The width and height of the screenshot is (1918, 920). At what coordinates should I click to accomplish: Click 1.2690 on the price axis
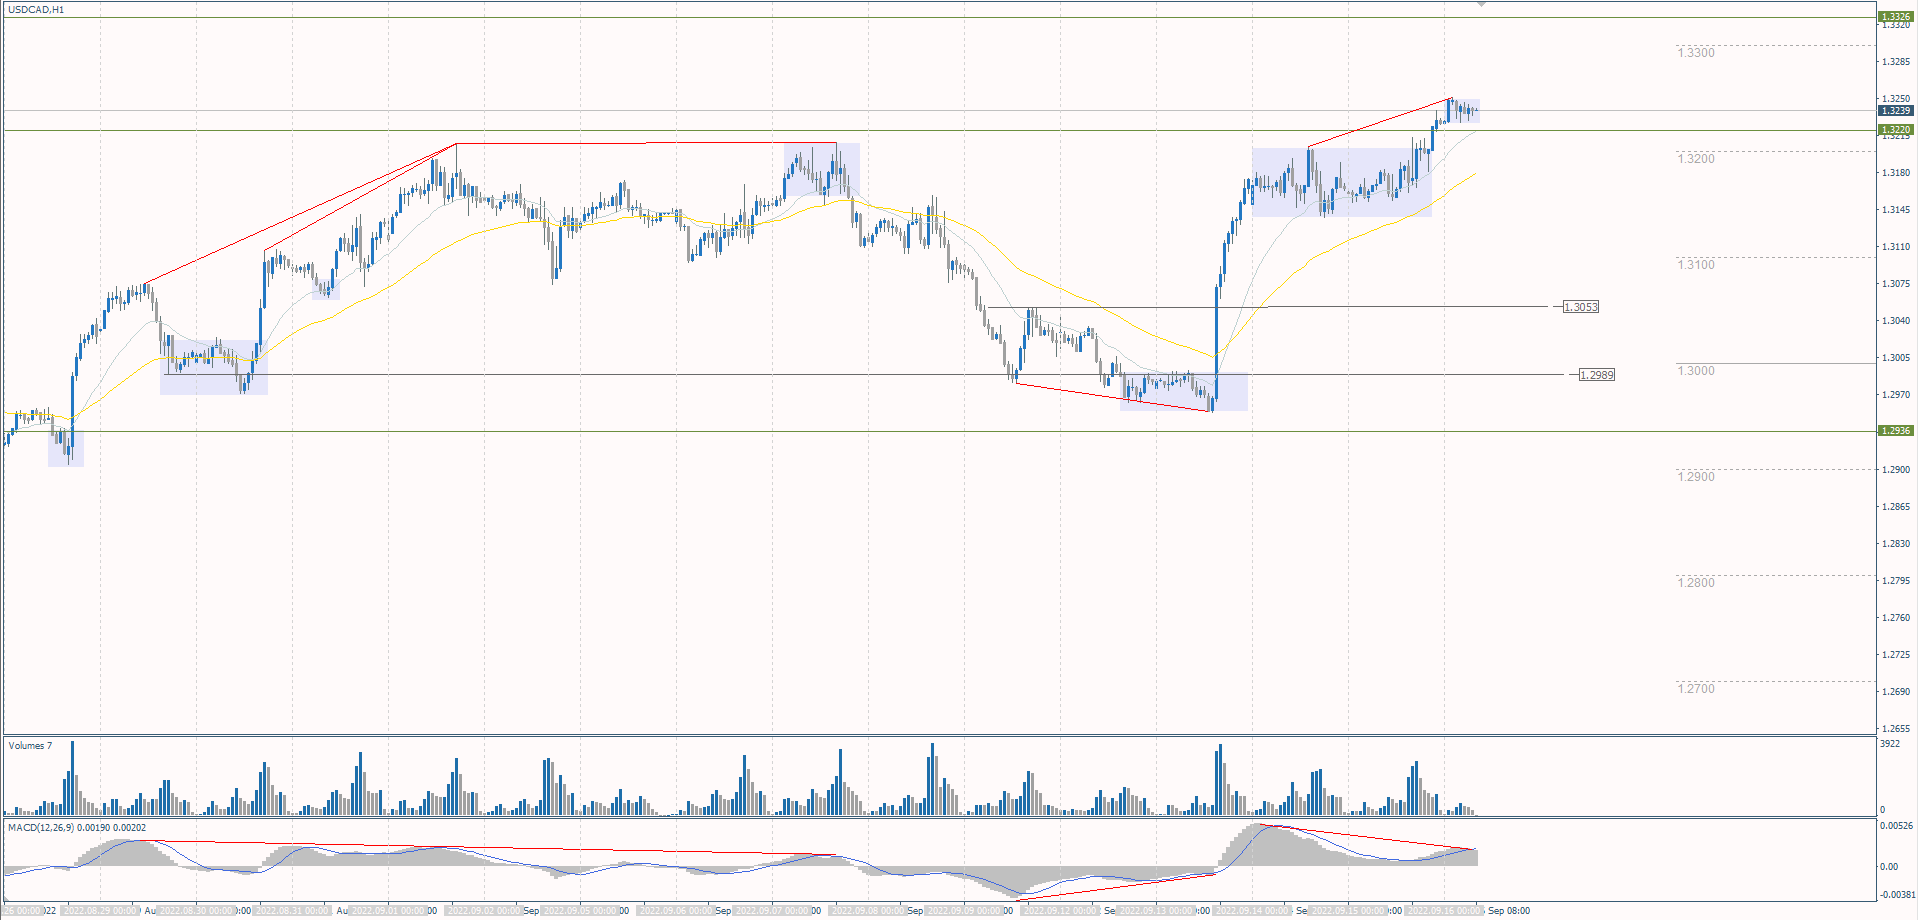point(1896,692)
